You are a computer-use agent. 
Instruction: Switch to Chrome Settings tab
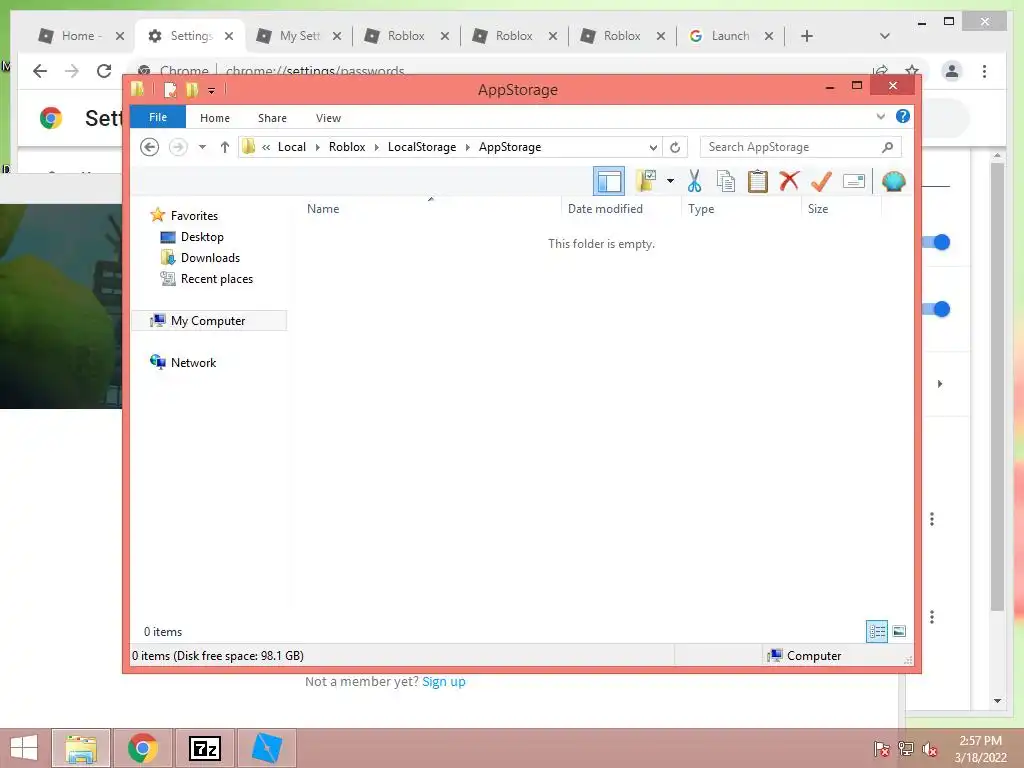point(191,36)
